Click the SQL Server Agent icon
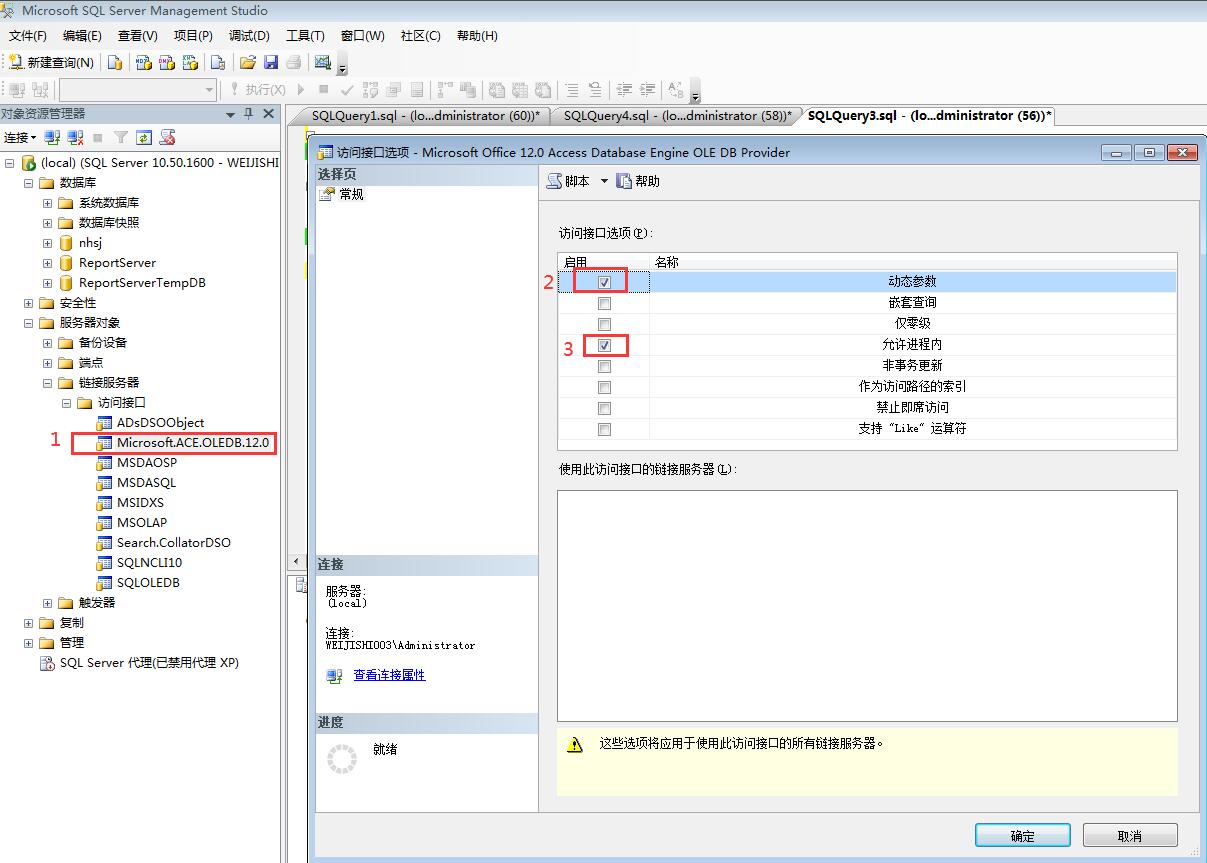Screen dimensions: 1207x863 pos(47,662)
